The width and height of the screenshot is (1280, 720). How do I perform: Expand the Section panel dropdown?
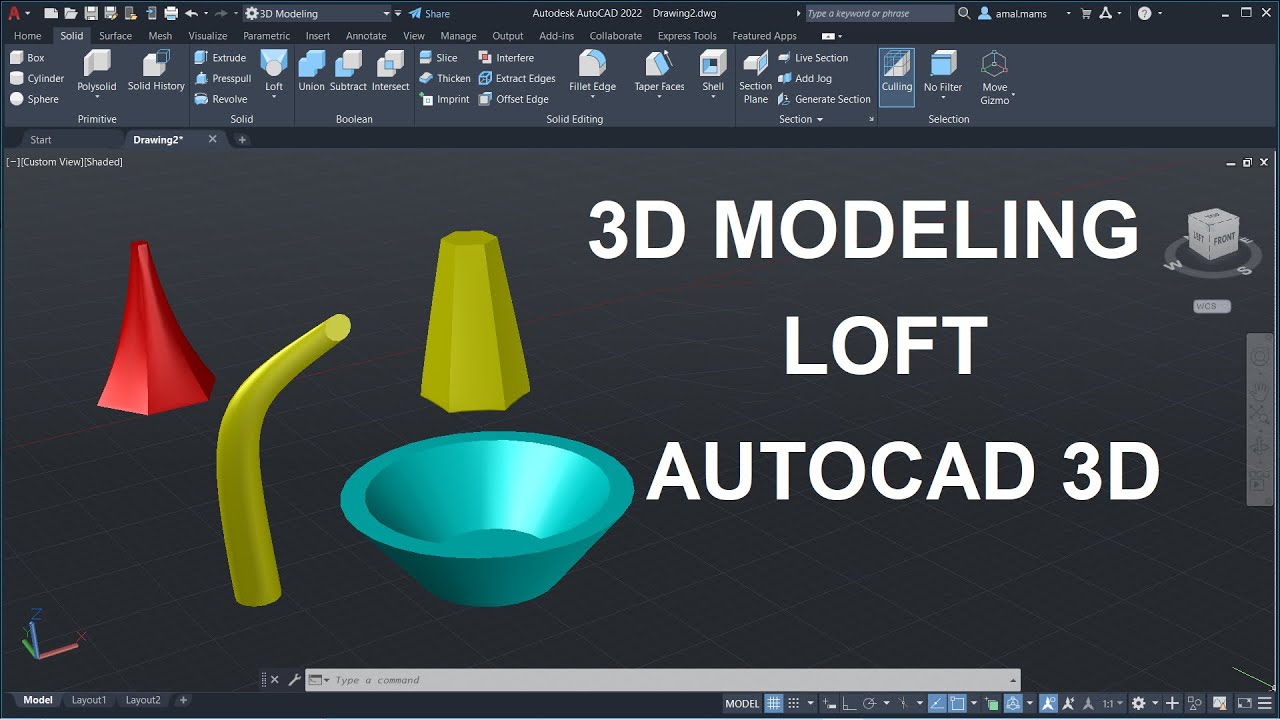click(x=801, y=119)
